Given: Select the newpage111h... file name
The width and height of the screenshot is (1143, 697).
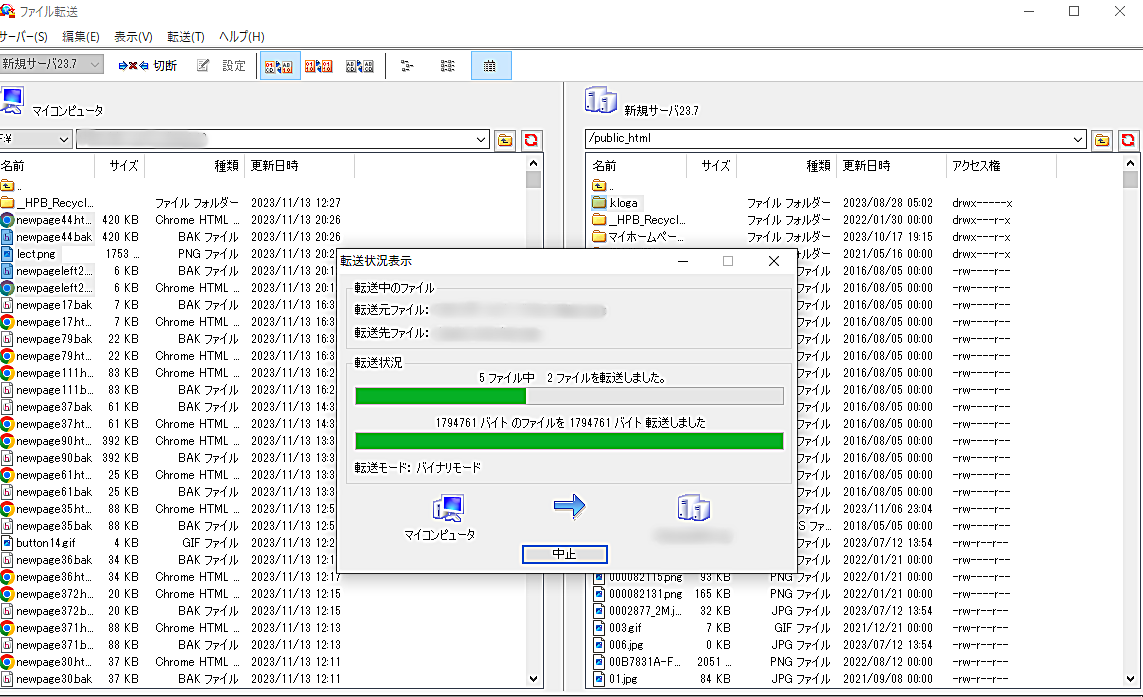Looking at the screenshot, I should pyautogui.click(x=55, y=373).
